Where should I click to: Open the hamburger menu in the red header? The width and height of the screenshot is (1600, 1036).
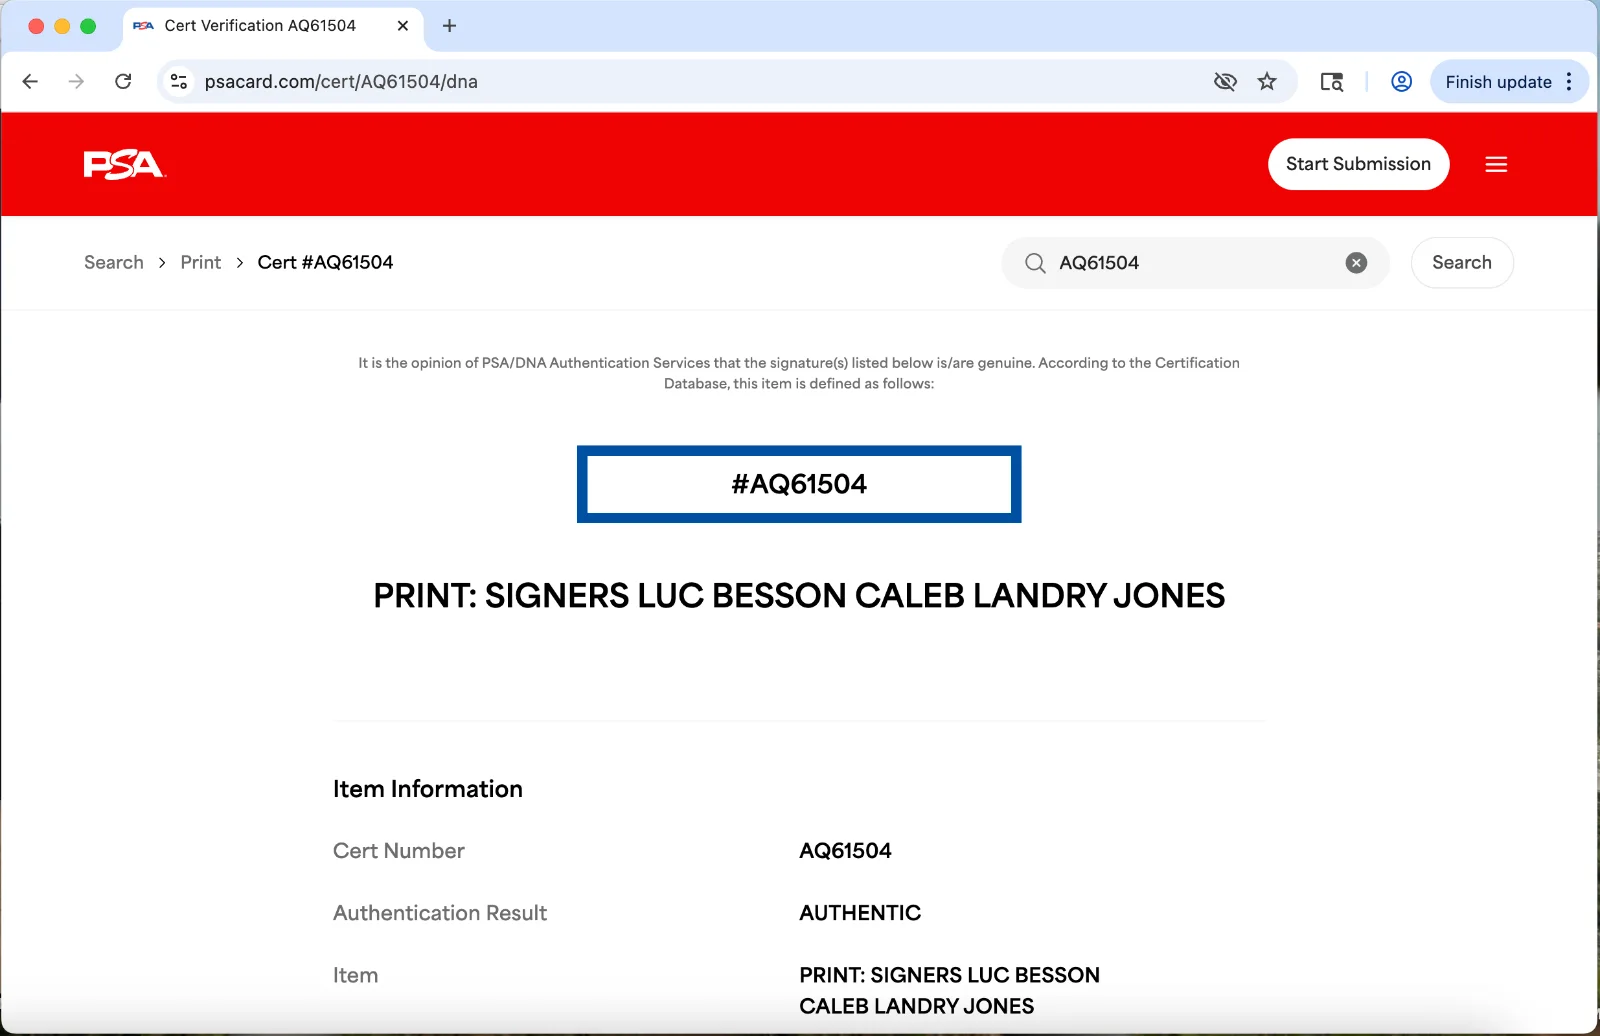coord(1496,164)
